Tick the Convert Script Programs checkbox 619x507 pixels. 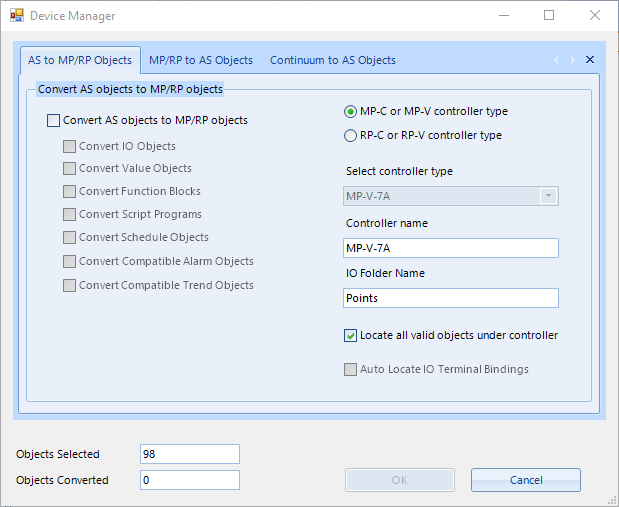[x=69, y=214]
